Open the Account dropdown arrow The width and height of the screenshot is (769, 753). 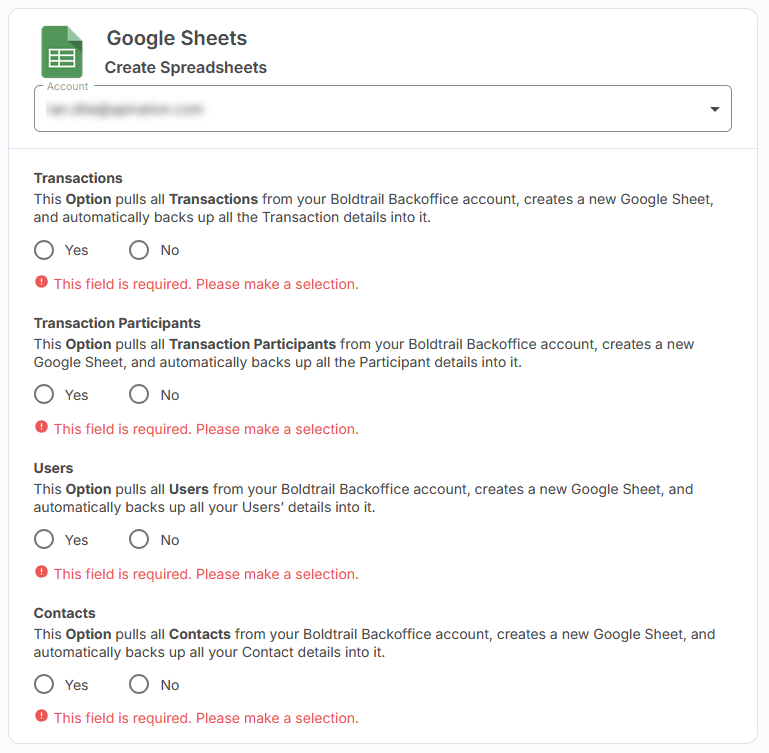pyautogui.click(x=715, y=109)
